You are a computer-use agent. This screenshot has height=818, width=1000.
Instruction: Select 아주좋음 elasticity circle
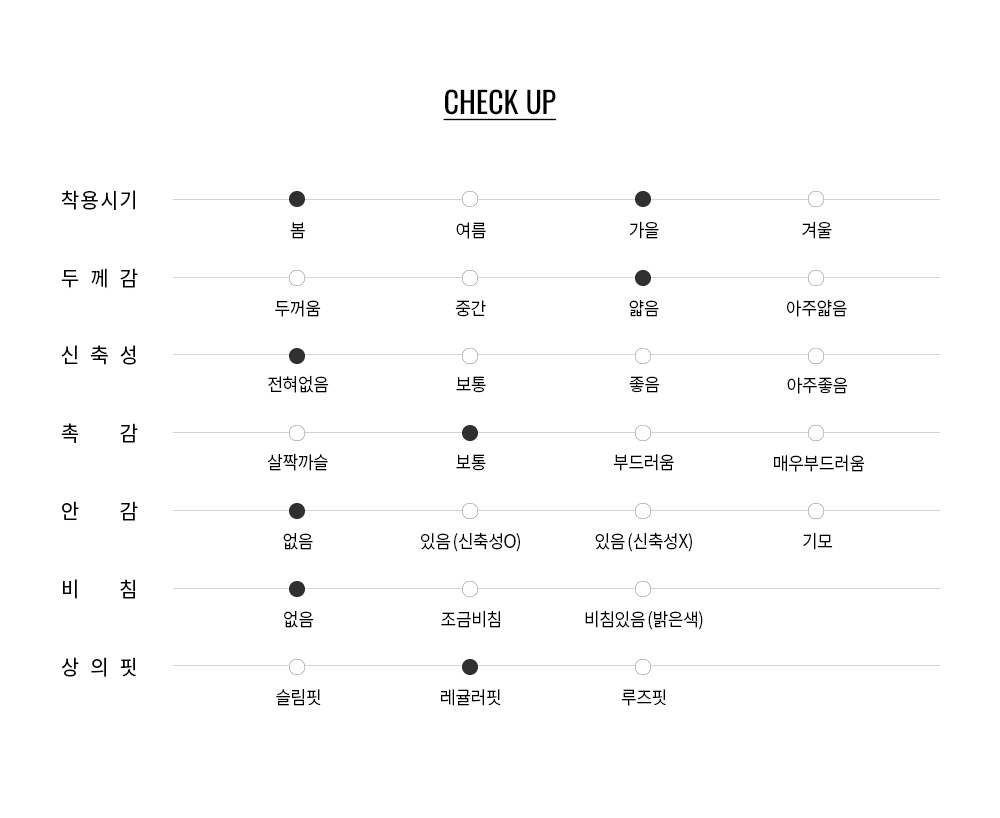click(816, 356)
